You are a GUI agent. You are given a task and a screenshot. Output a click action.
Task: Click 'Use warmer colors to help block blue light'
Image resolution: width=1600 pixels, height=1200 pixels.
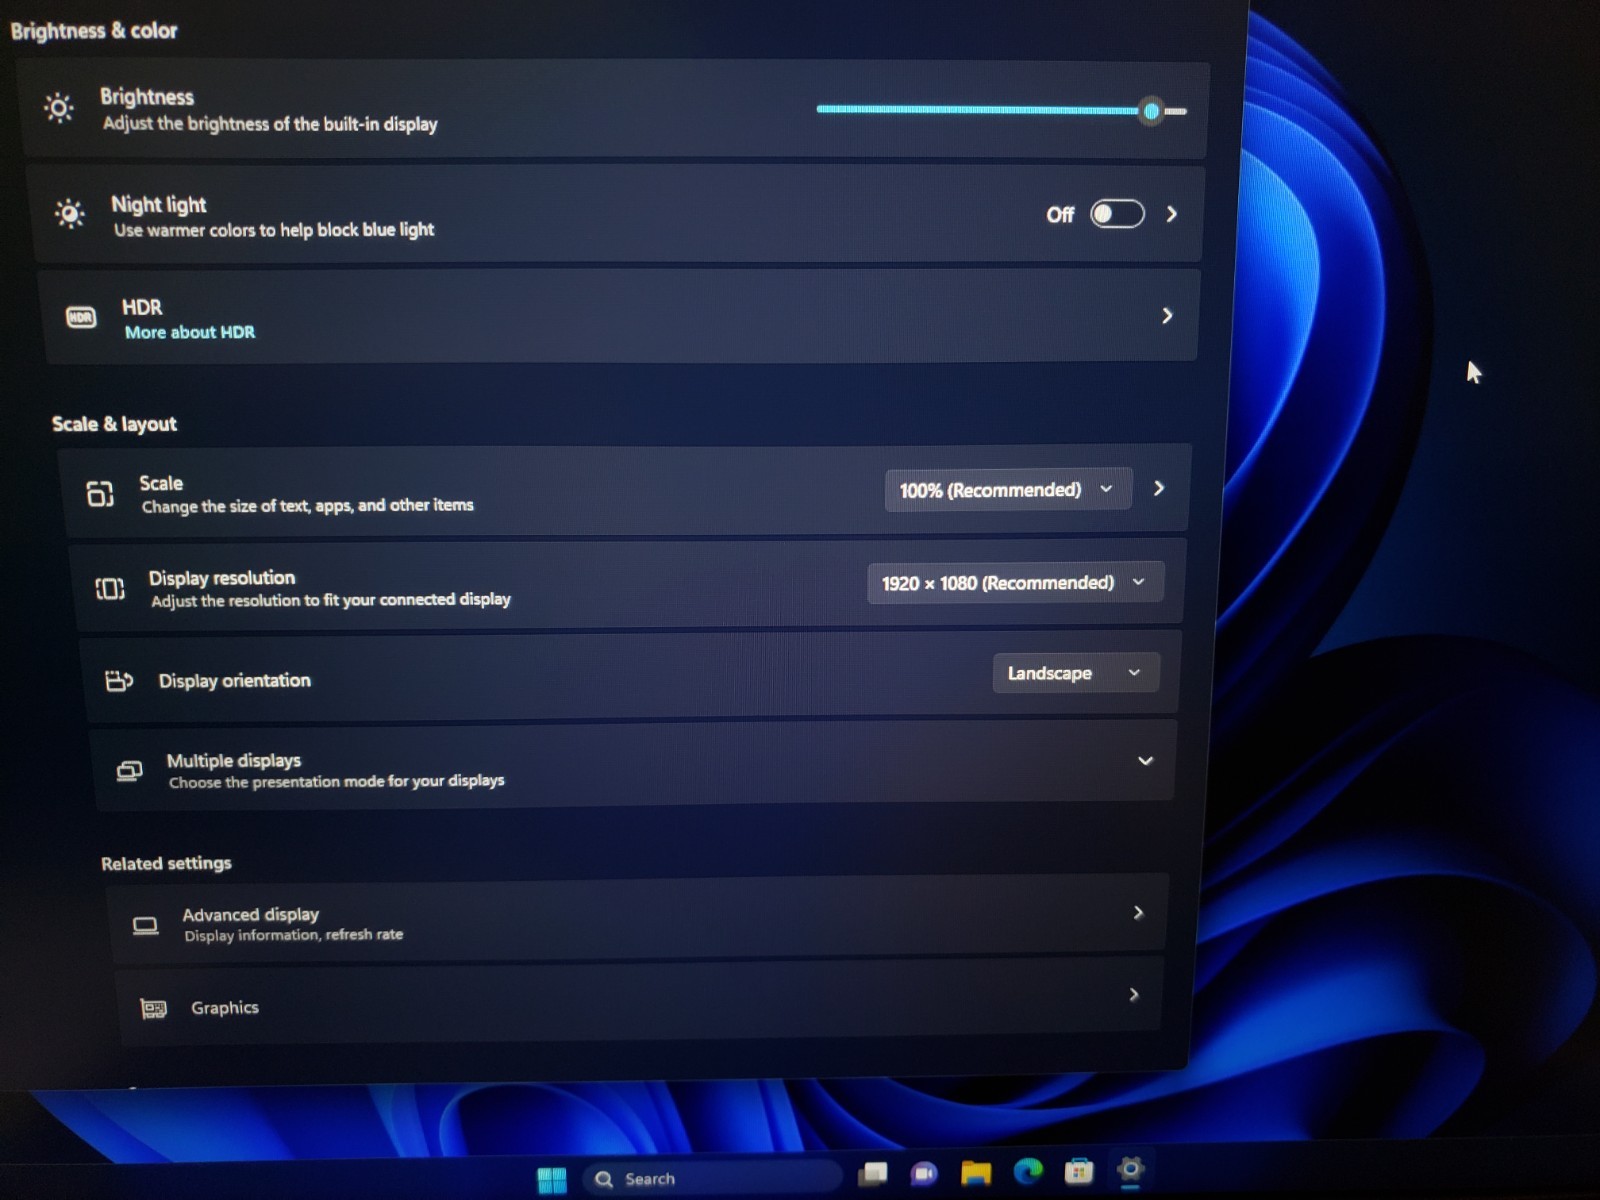point(274,230)
